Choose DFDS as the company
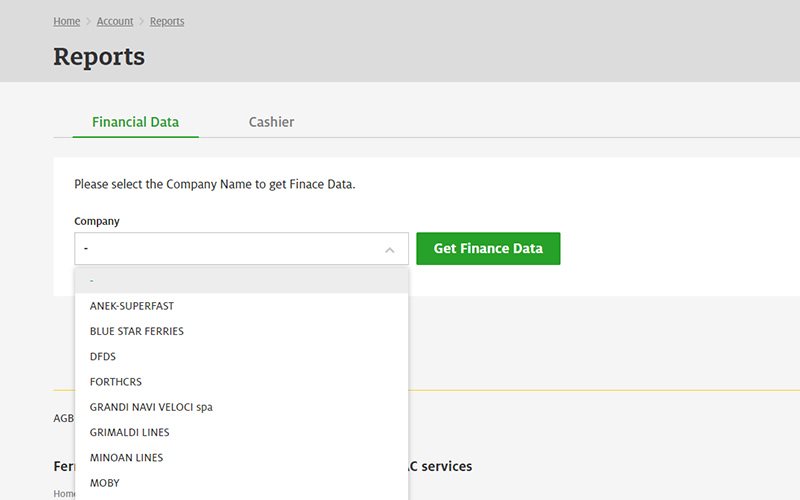Screen dimensions: 800x500 pyautogui.click(x=104, y=356)
